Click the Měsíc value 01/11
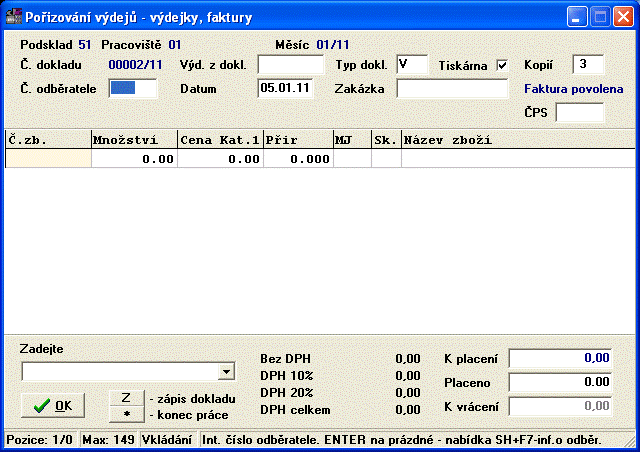640x452 pixels. pos(333,45)
